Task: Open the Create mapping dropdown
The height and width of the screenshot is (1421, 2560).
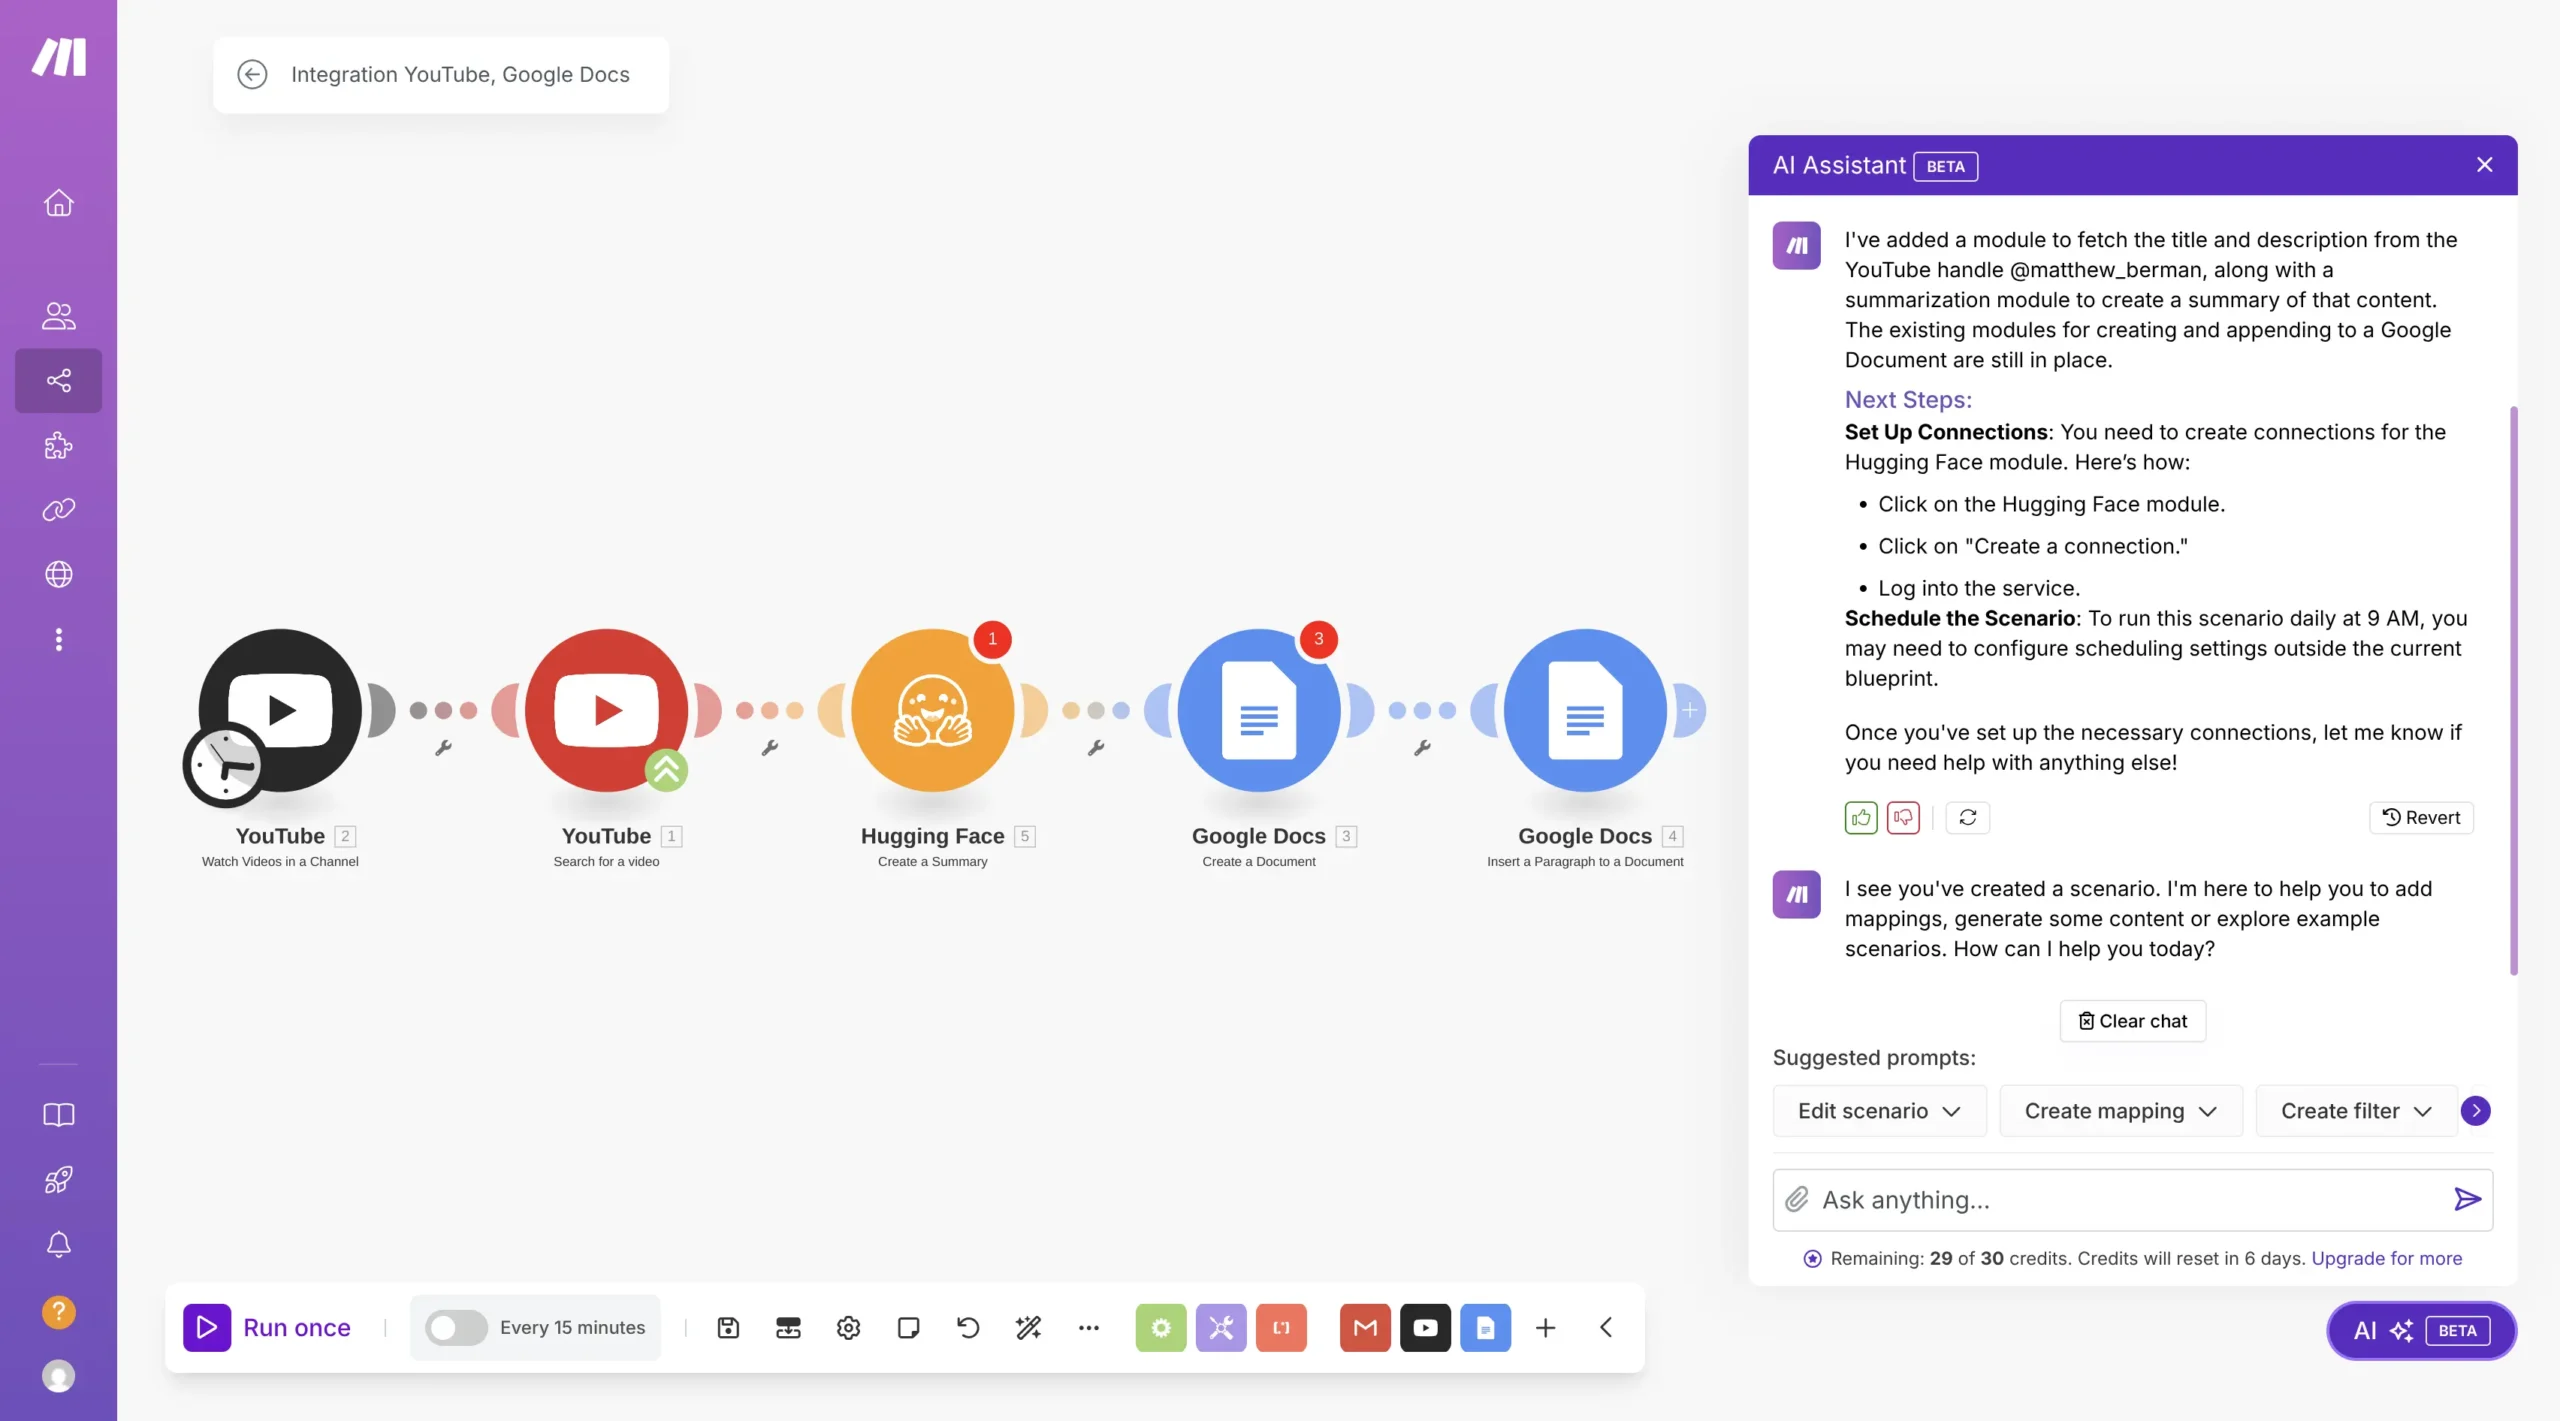Action: pos(2119,1110)
